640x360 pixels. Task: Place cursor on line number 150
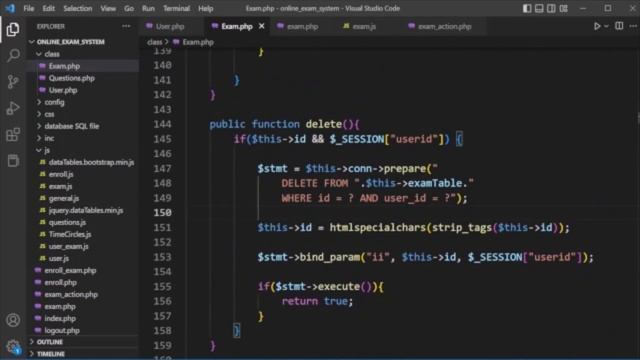(x=162, y=213)
